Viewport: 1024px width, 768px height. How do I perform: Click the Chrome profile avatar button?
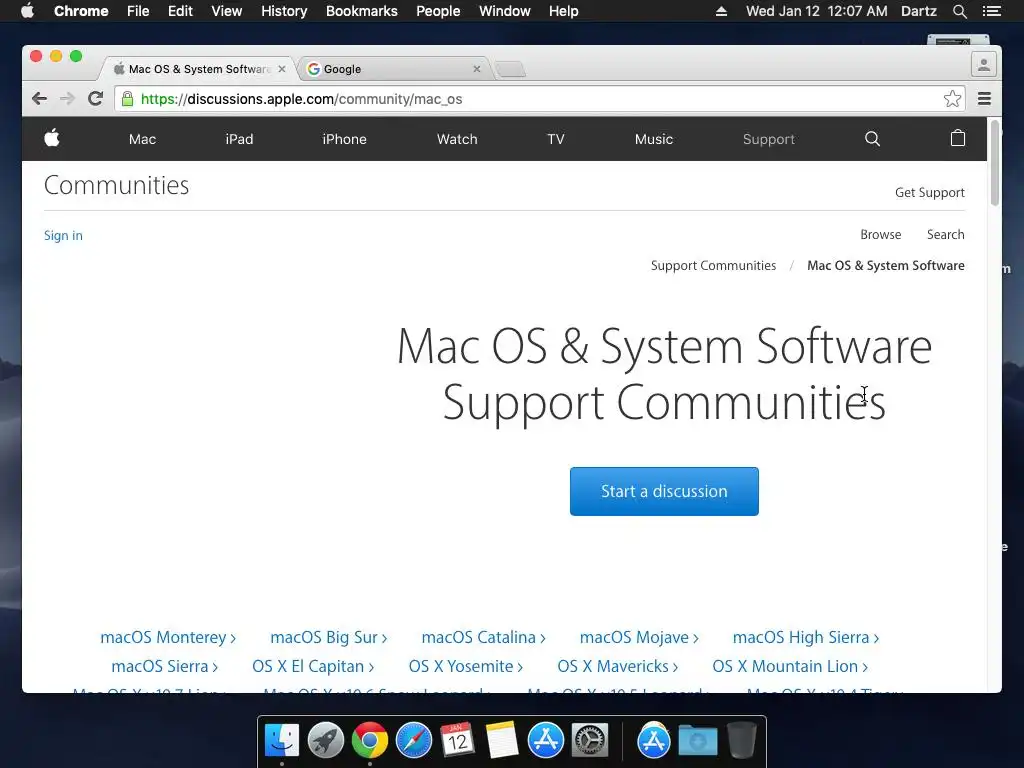tap(984, 65)
